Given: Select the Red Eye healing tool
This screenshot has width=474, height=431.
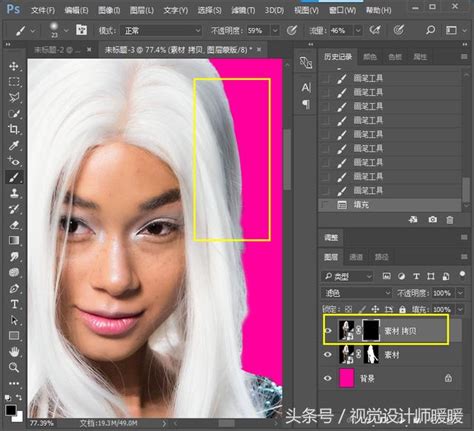Looking at the screenshot, I should click(x=14, y=161).
